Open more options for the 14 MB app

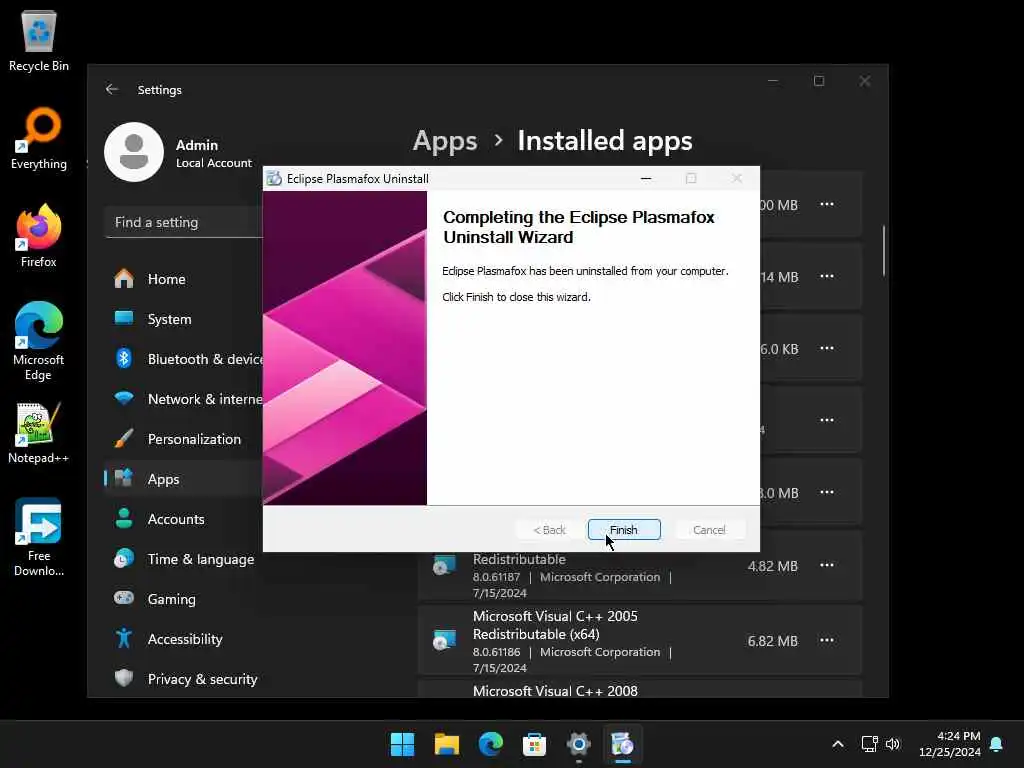click(x=827, y=276)
